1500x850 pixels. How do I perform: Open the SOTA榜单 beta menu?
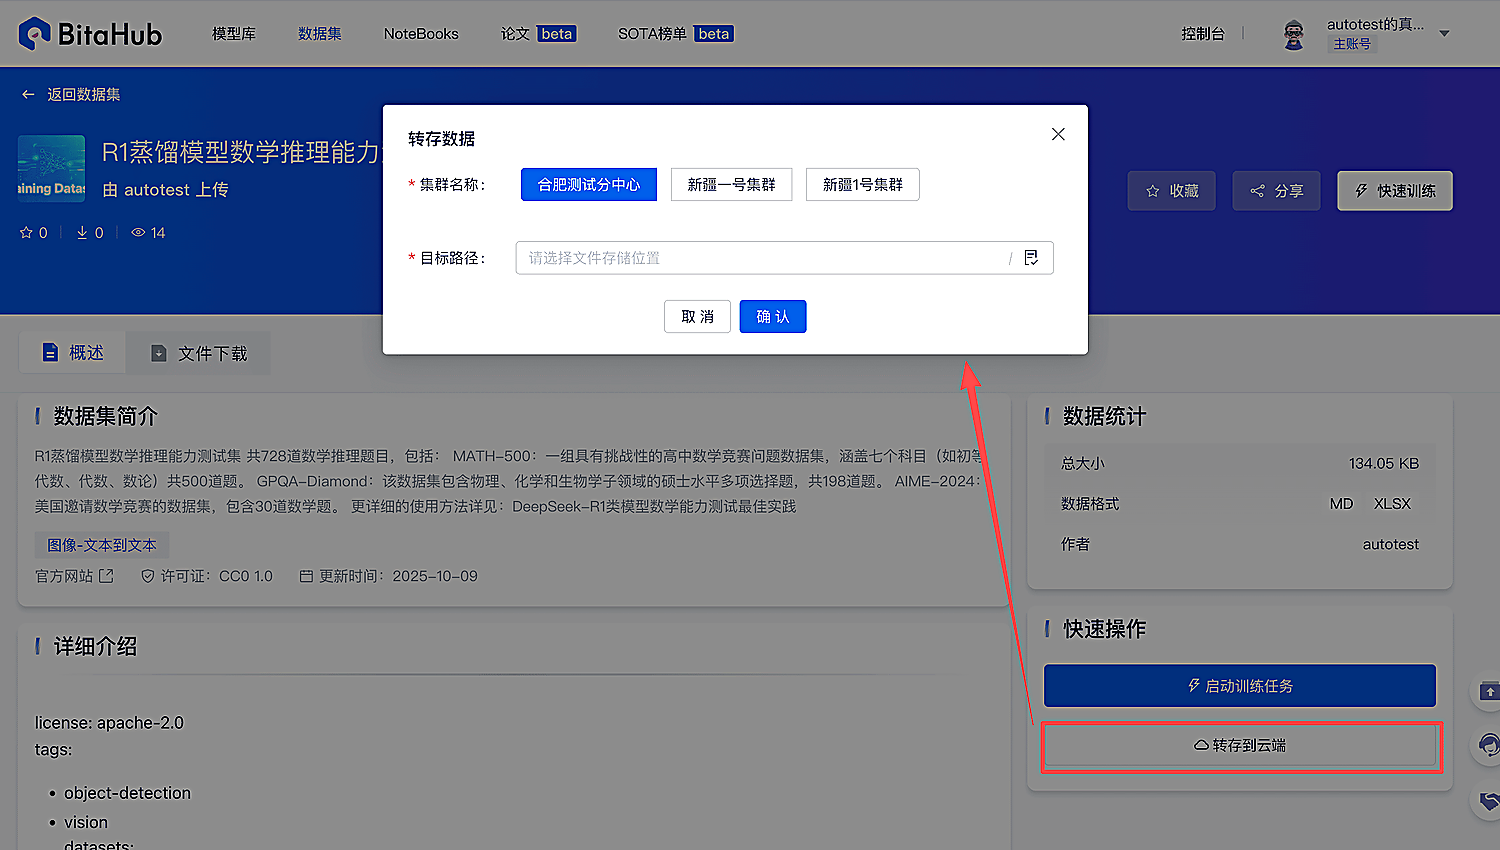676,34
